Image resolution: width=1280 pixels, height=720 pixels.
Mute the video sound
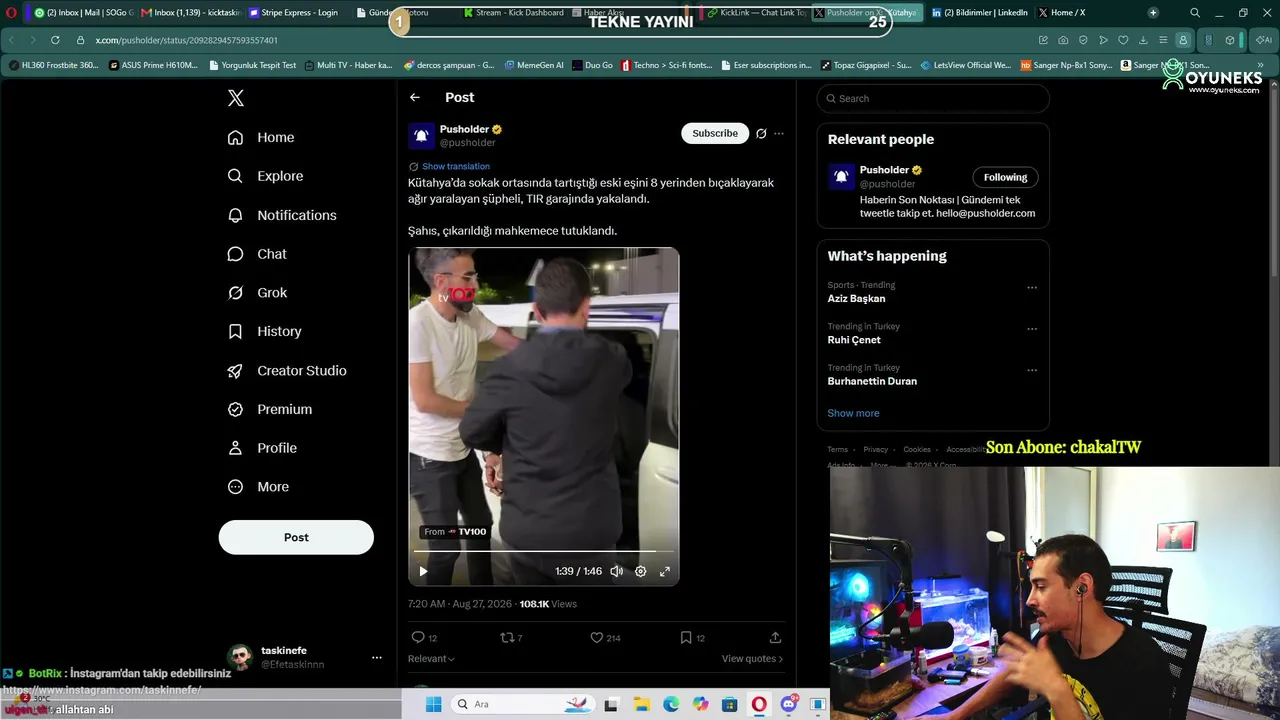tap(617, 571)
